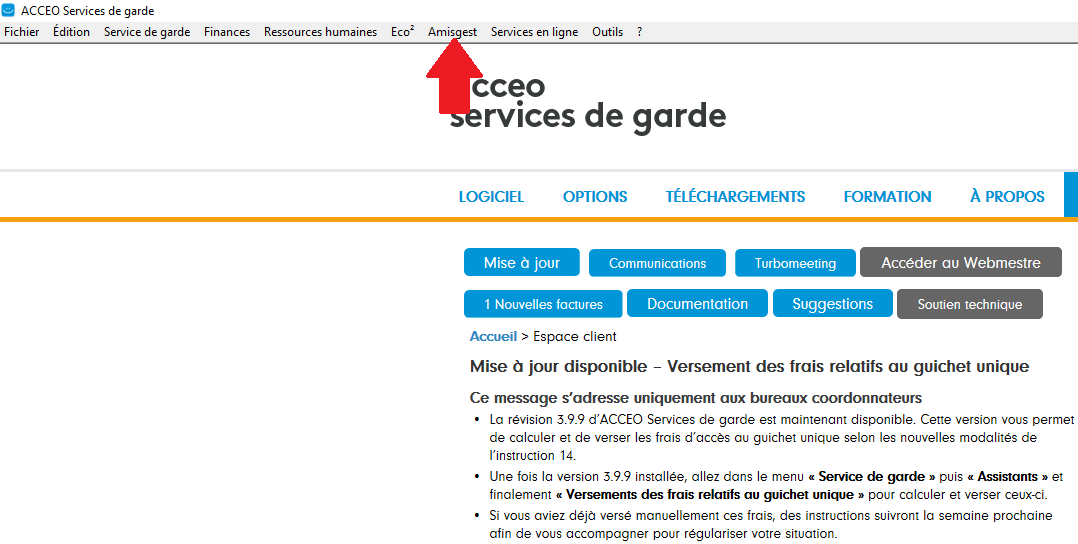Open the Outils menu
This screenshot has height=544, width=1078.
click(x=607, y=32)
